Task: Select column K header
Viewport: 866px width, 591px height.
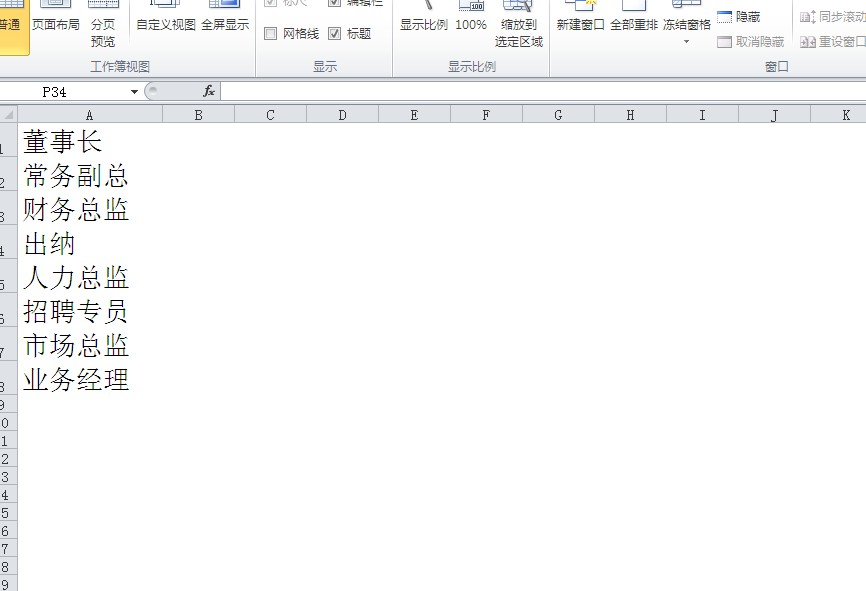Action: 838,115
